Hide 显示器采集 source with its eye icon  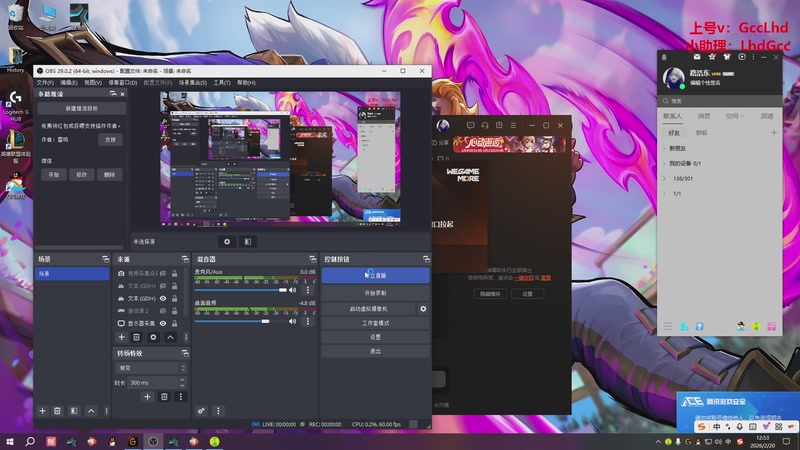(x=163, y=323)
